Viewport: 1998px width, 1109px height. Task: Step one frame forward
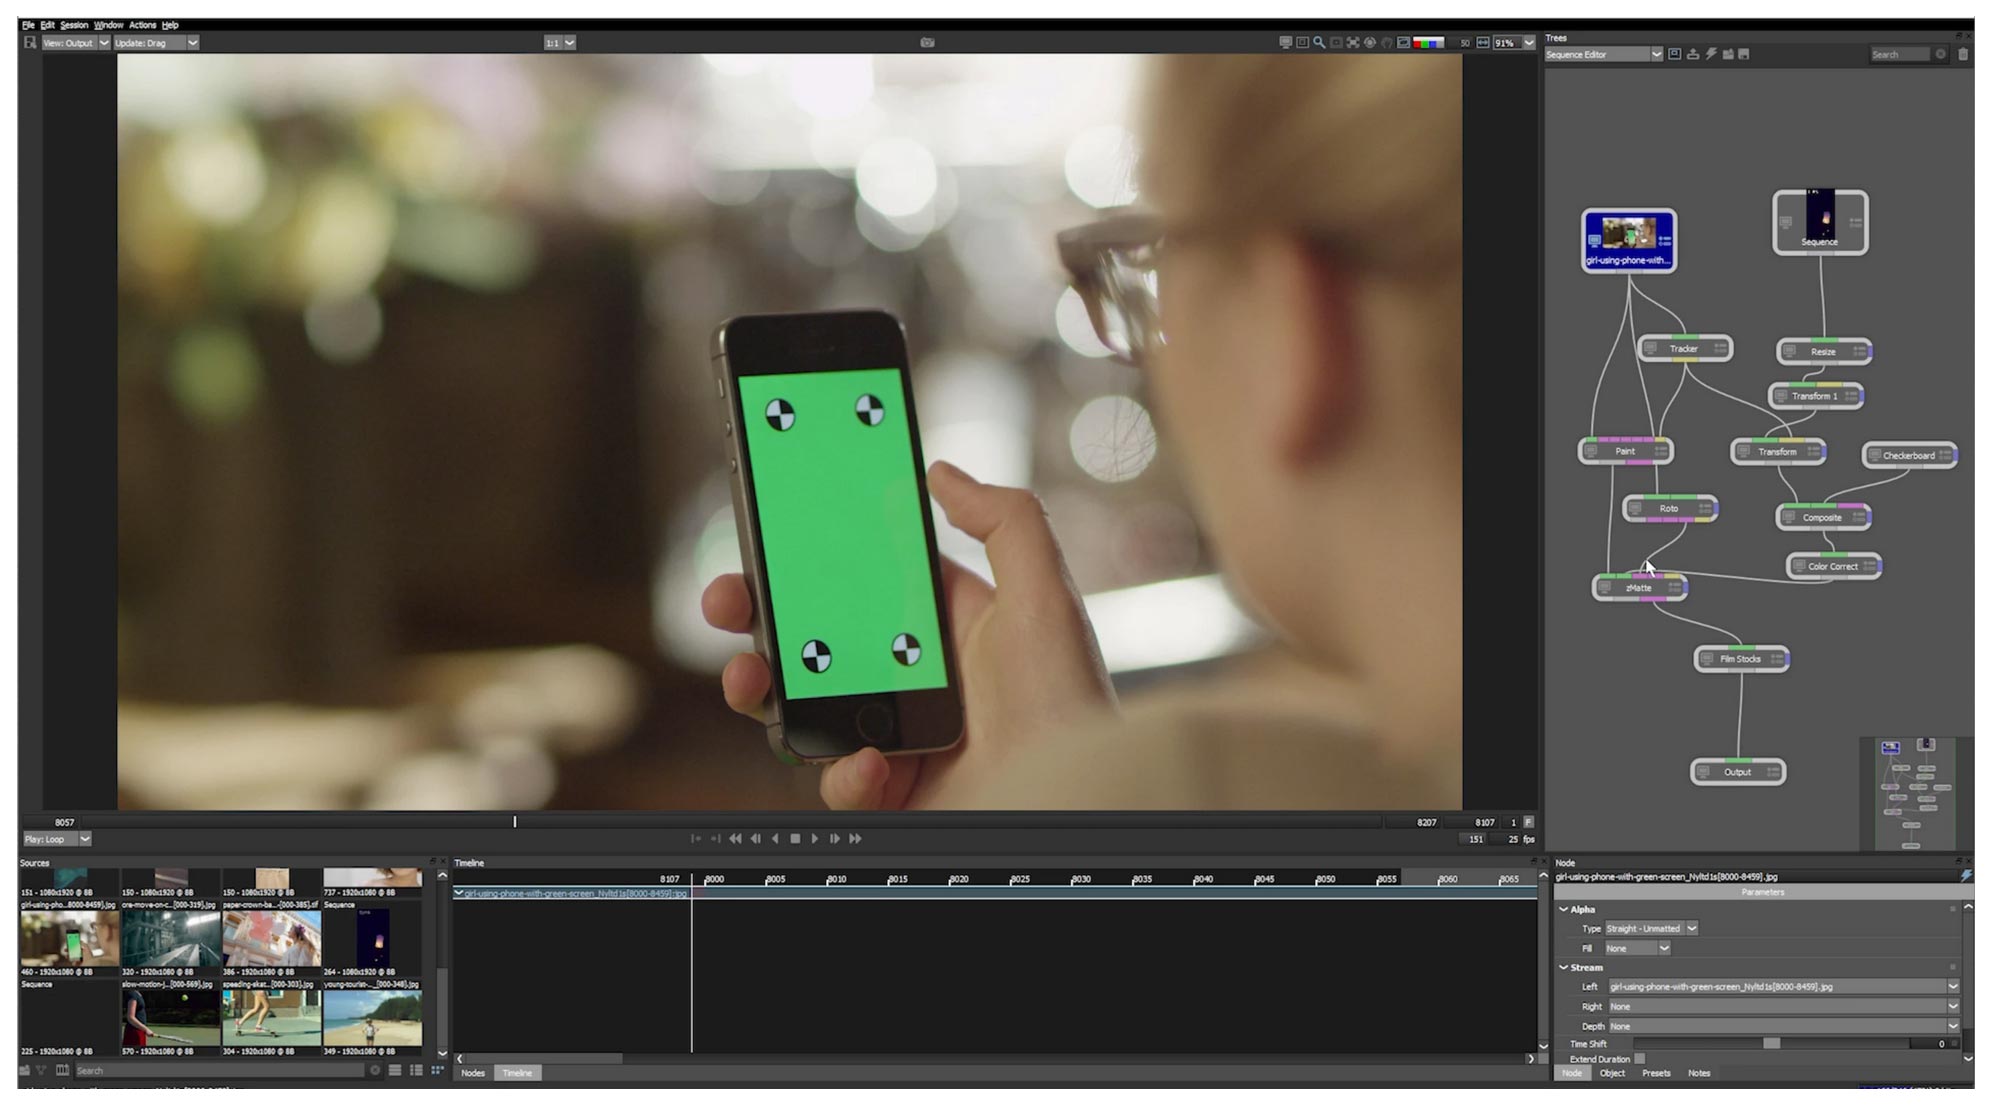pos(835,839)
